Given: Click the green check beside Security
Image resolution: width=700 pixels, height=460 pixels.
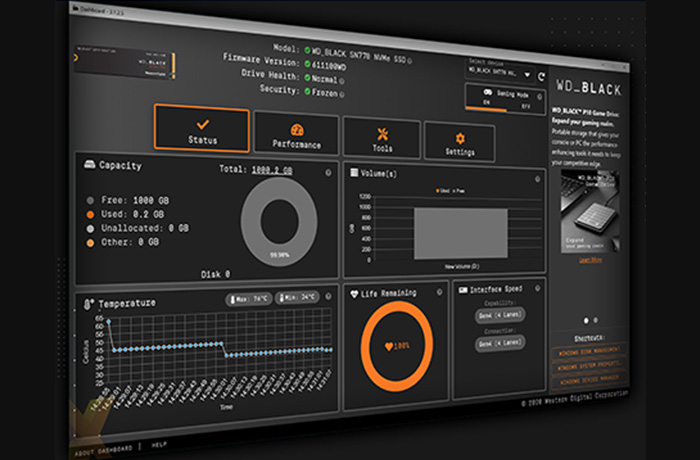Looking at the screenshot, I should (307, 91).
